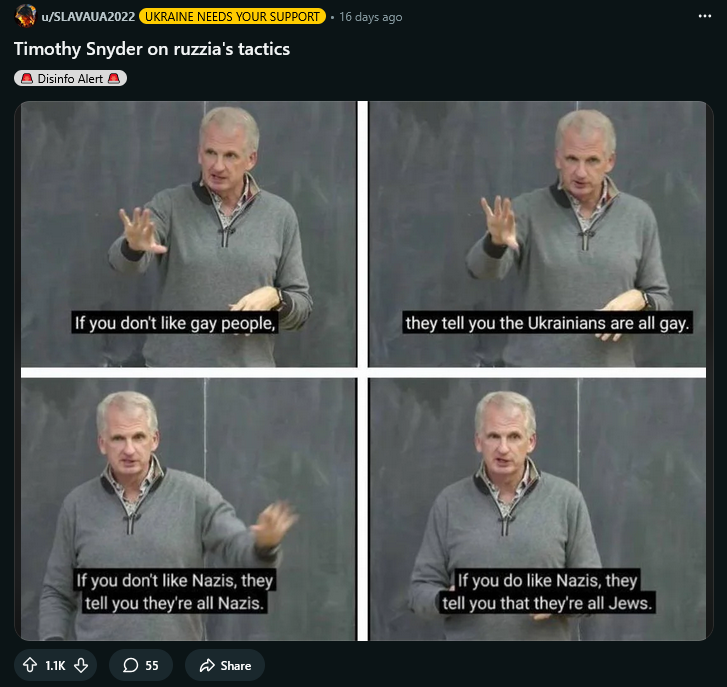
Task: Visit the u/SLAVAUA2022 profile link
Action: [88, 17]
